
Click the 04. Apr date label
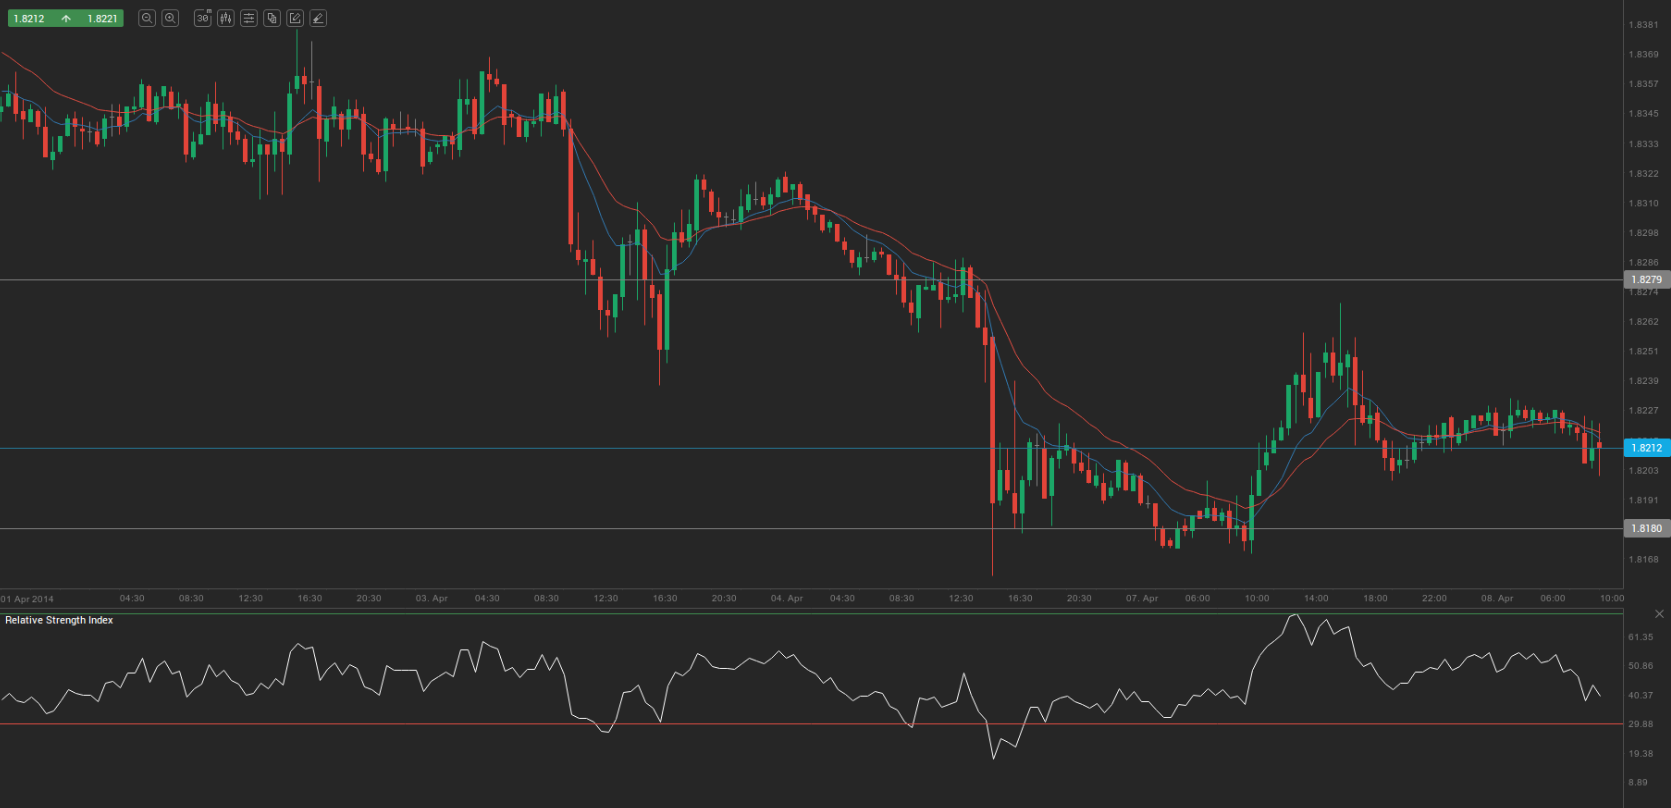(x=787, y=598)
